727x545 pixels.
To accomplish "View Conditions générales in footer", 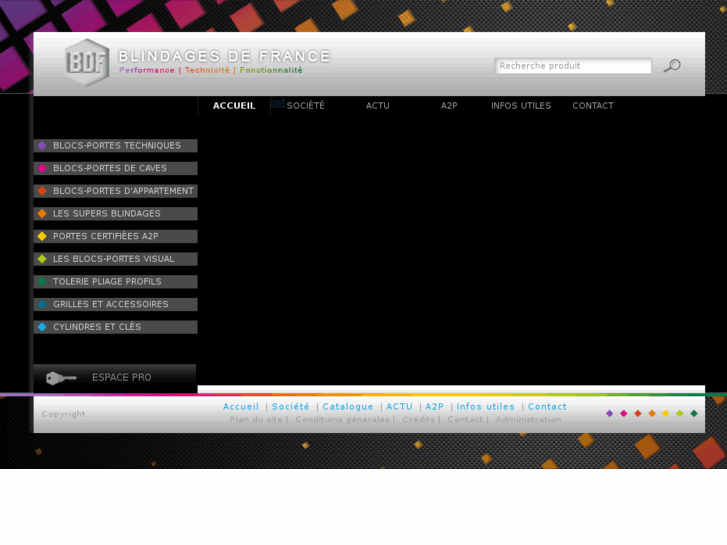I will (x=342, y=420).
